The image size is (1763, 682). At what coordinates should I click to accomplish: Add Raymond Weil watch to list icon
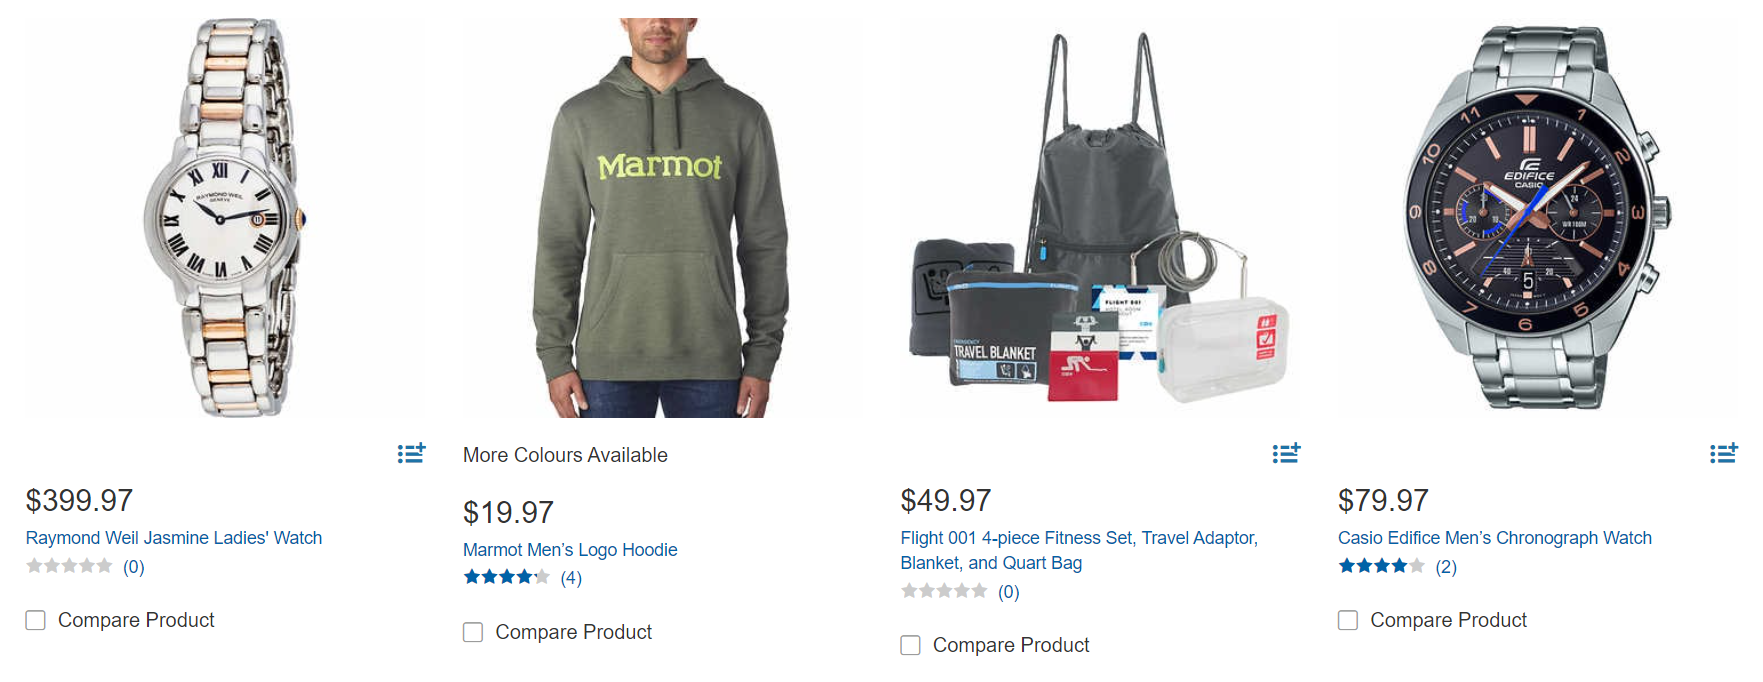tap(411, 453)
